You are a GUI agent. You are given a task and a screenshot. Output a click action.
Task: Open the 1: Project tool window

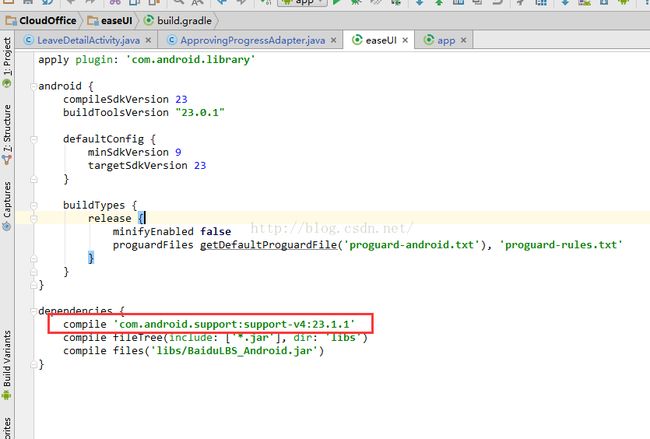coord(7,62)
